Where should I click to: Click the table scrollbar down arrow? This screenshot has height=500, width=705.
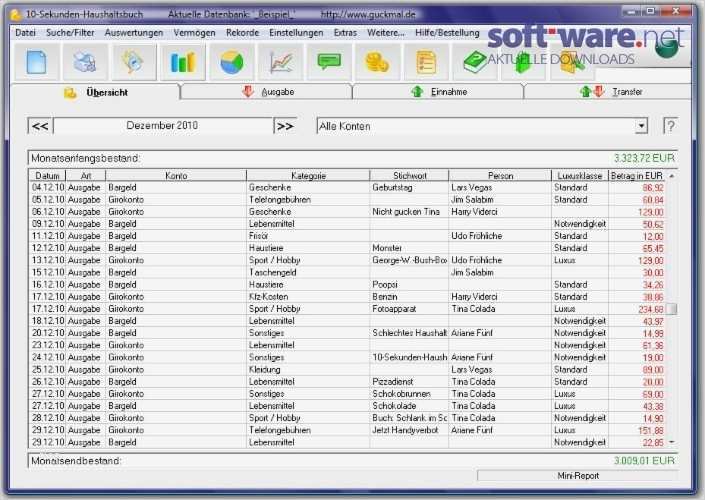pos(672,442)
